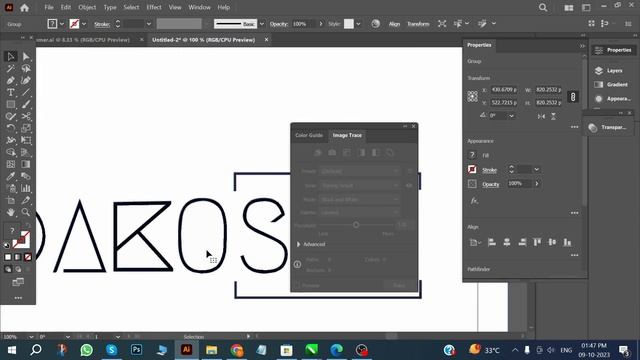
Task: Open Gradient panel from the dock
Action: point(611,84)
